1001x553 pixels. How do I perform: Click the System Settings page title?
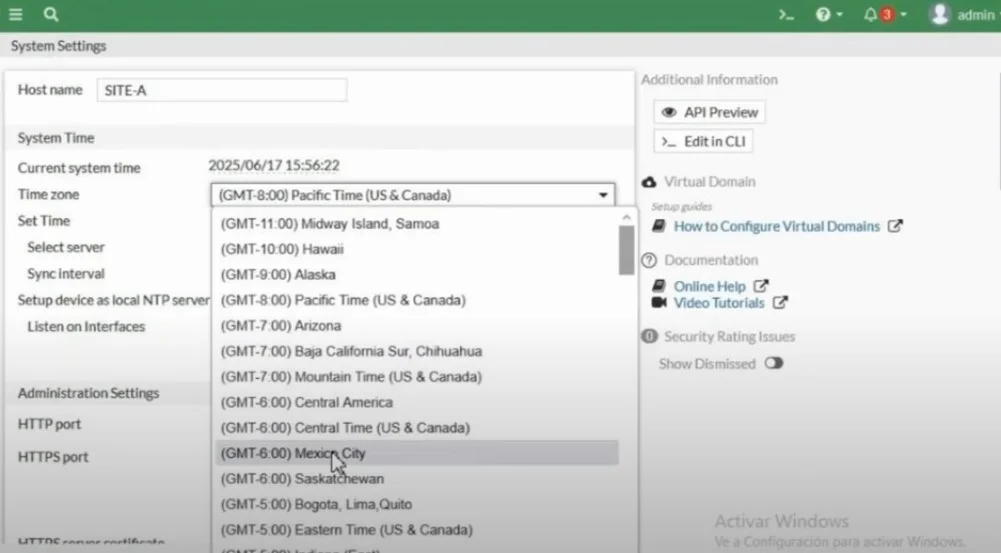58,46
